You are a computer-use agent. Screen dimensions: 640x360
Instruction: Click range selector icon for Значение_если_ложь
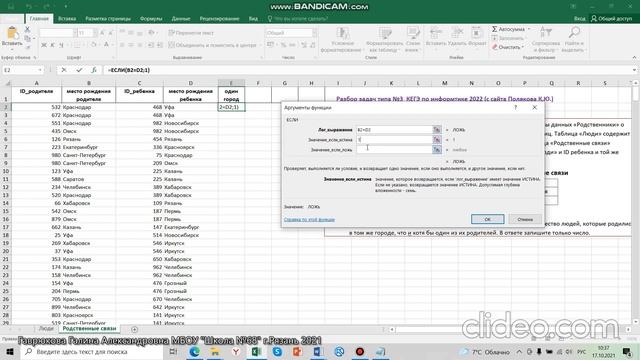(x=437, y=150)
